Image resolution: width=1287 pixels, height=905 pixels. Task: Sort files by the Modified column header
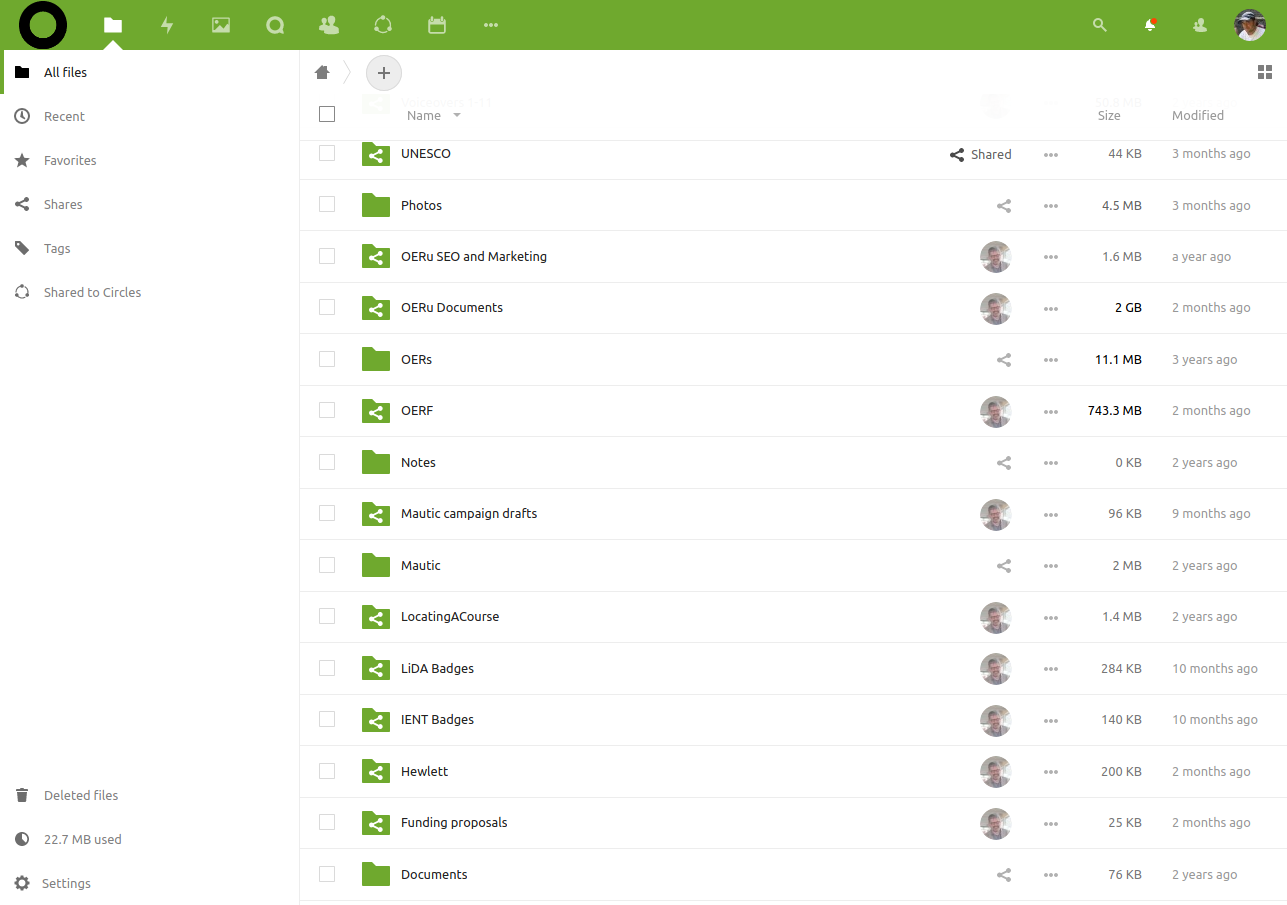[1198, 116]
